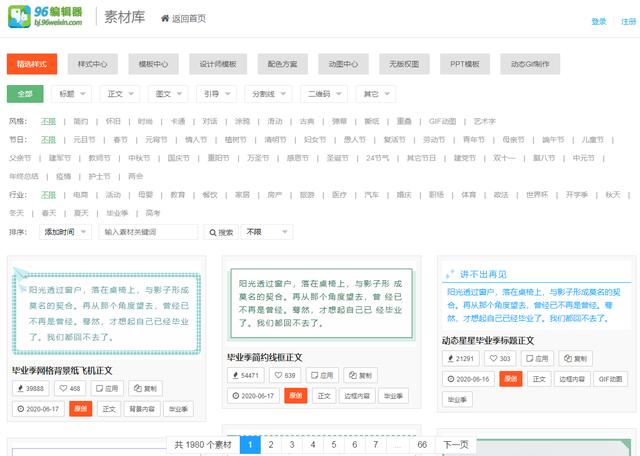Open the 毕业季网格背景纸飞机正文 preview thumbnail
Viewport: 640px width, 456px height.
tap(107, 311)
